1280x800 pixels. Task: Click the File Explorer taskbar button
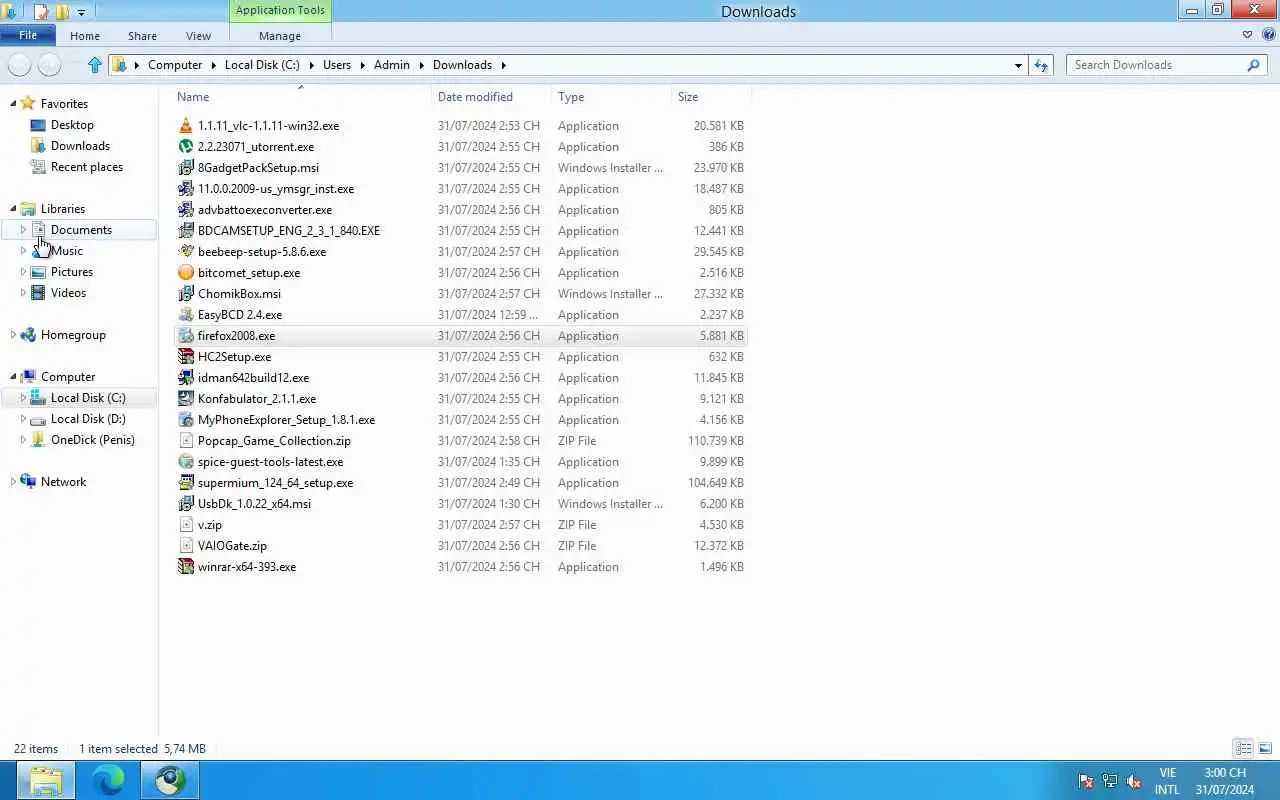(x=45, y=780)
